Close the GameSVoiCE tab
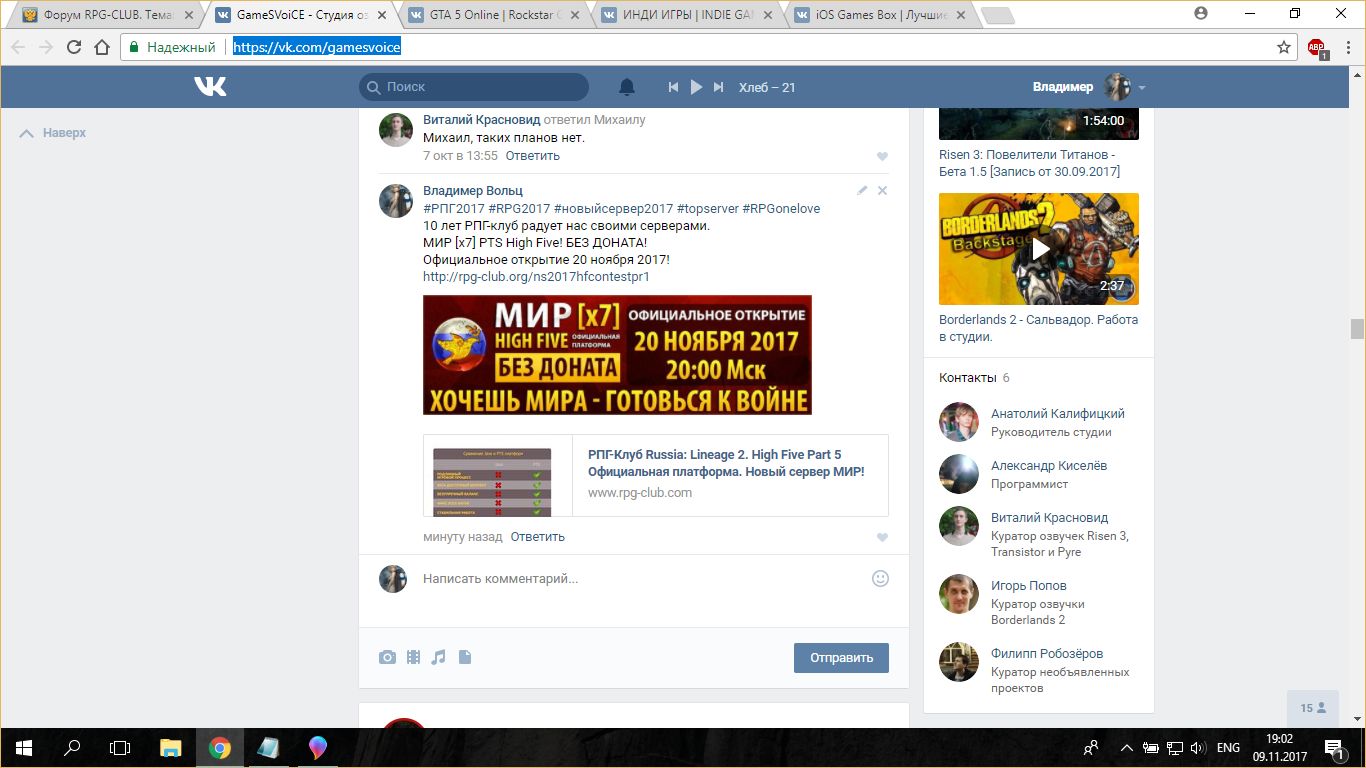 tap(381, 15)
